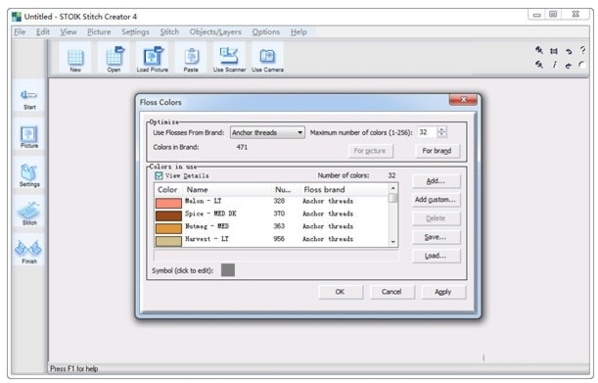Image resolution: width=598 pixels, height=383 pixels.
Task: Toggle the View Details checkbox
Action: pyautogui.click(x=159, y=175)
